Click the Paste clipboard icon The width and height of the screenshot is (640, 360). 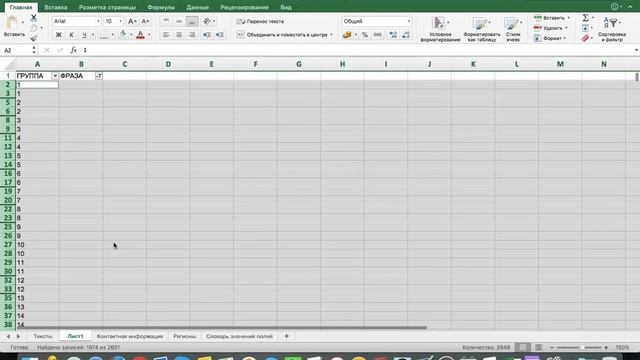[12, 23]
